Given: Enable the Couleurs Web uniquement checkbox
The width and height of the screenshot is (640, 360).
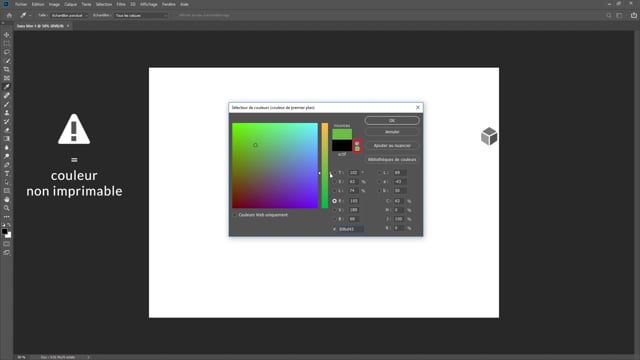Looking at the screenshot, I should coord(235,215).
